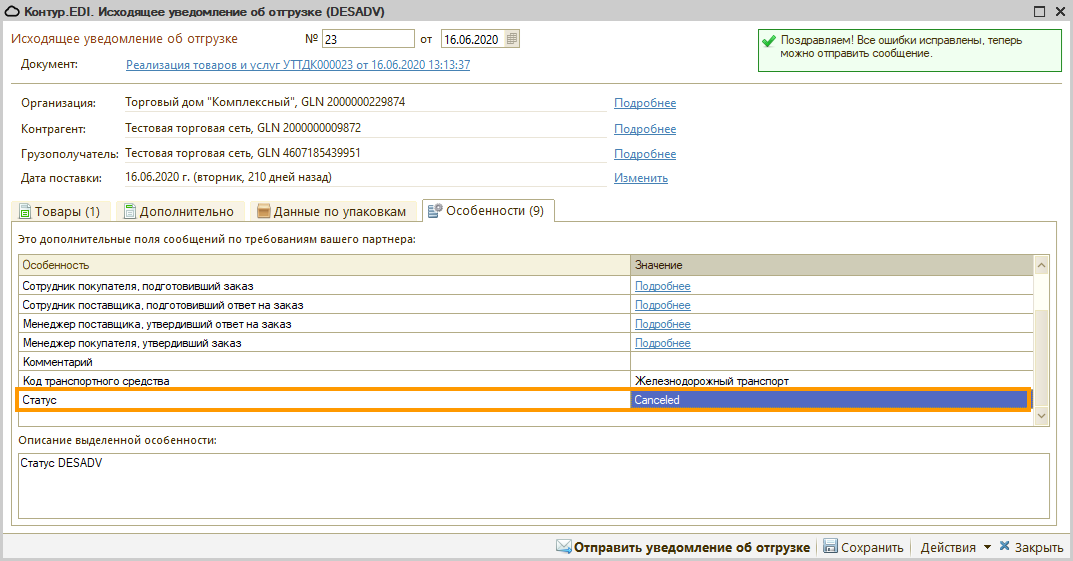Click the green checkmark success icon
Viewport: 1073px width, 561px height.
pyautogui.click(x=768, y=42)
